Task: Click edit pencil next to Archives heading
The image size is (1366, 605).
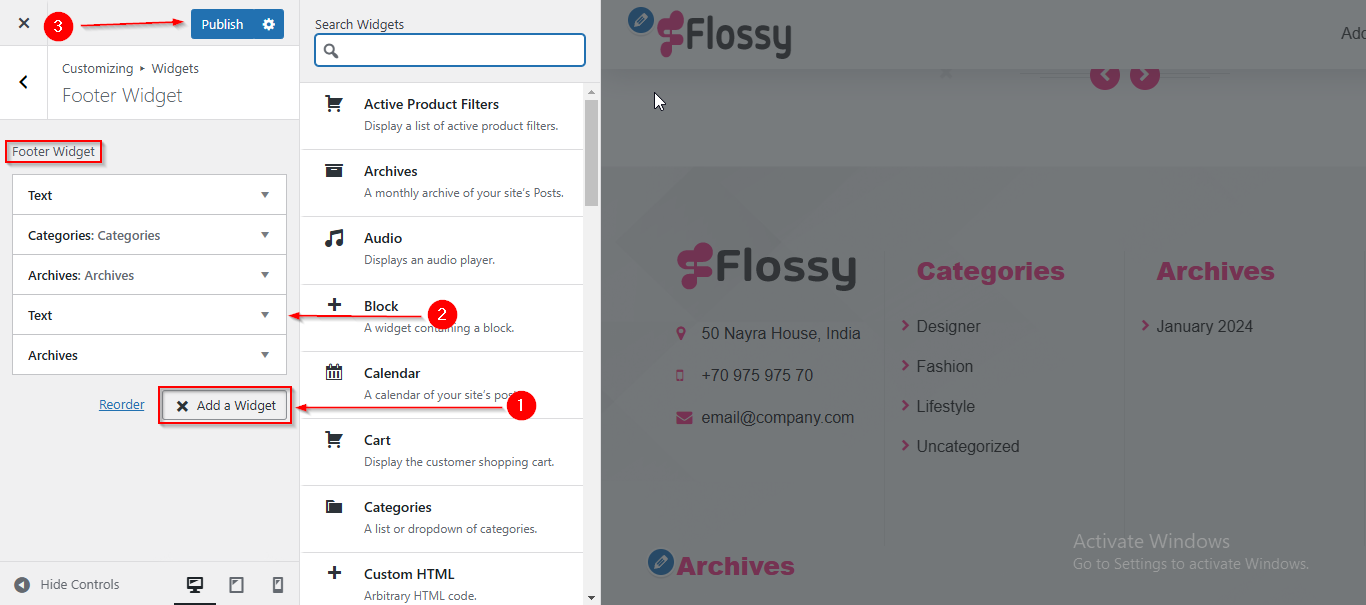Action: click(x=660, y=562)
